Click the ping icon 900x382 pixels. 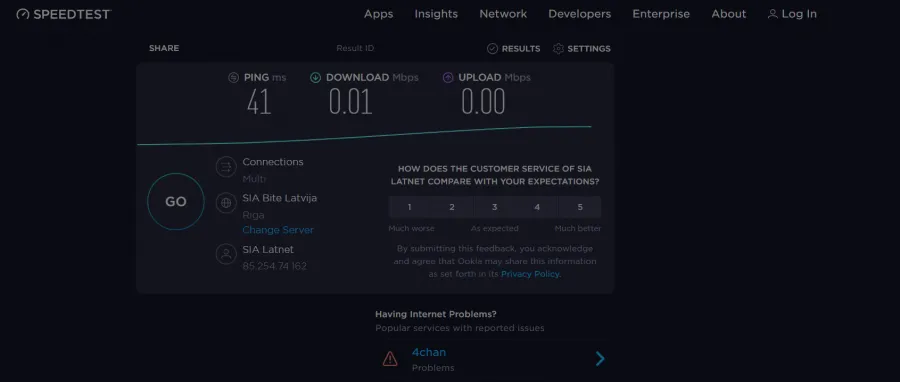(233, 77)
